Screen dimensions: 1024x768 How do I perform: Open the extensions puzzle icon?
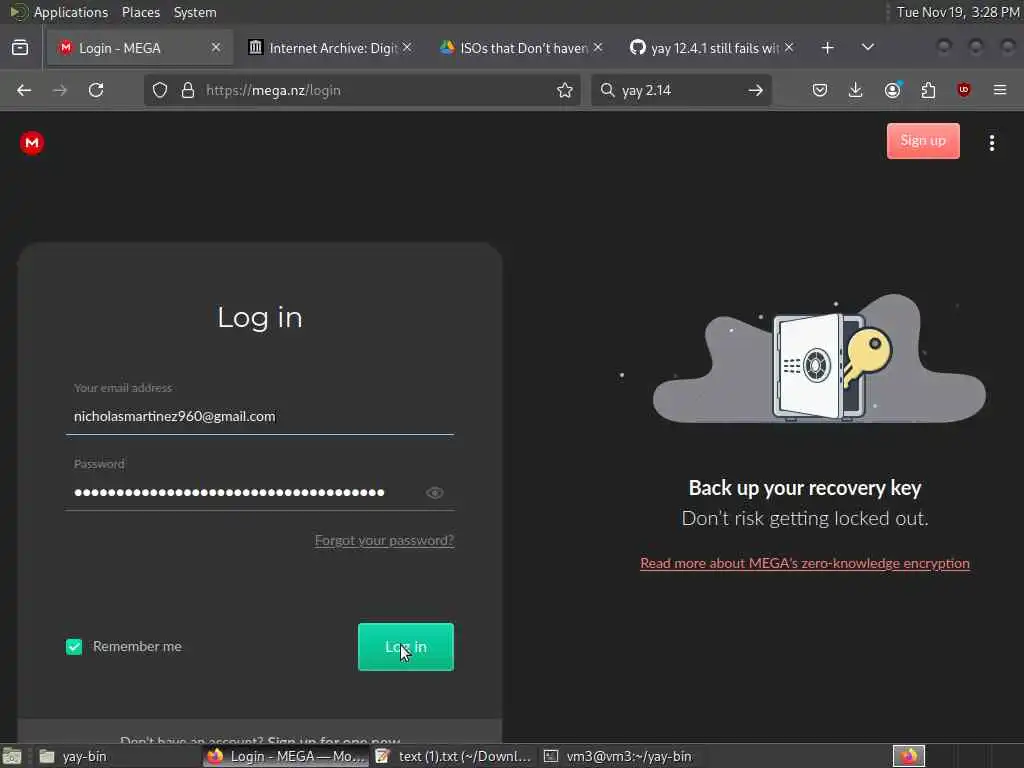[928, 90]
